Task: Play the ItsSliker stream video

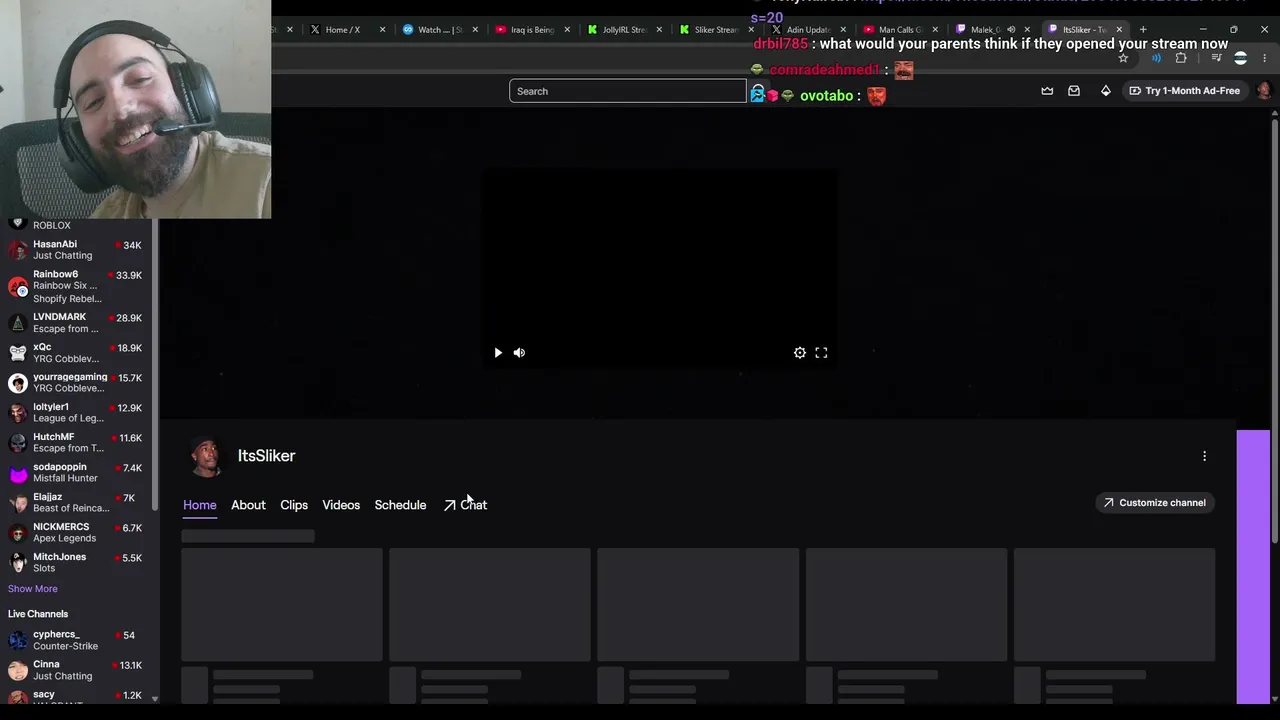Action: click(498, 353)
